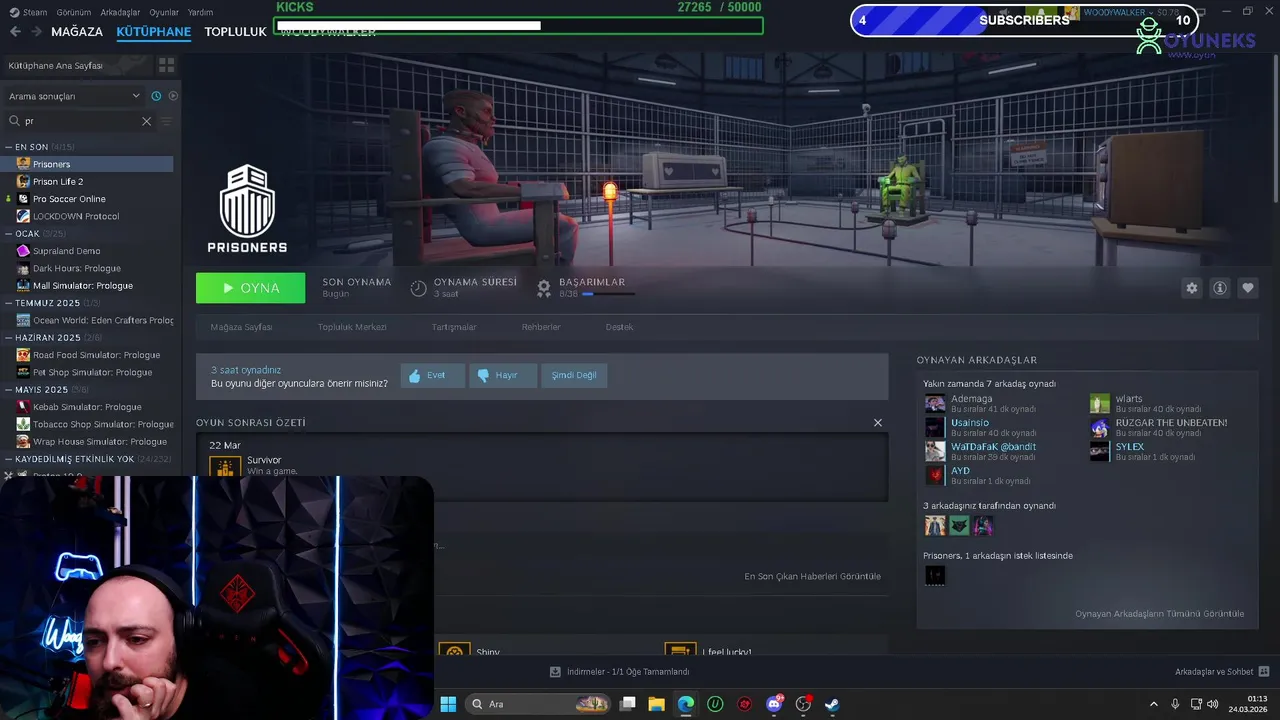Switch library to grid view icon
1280x720 pixels.
pos(166,65)
